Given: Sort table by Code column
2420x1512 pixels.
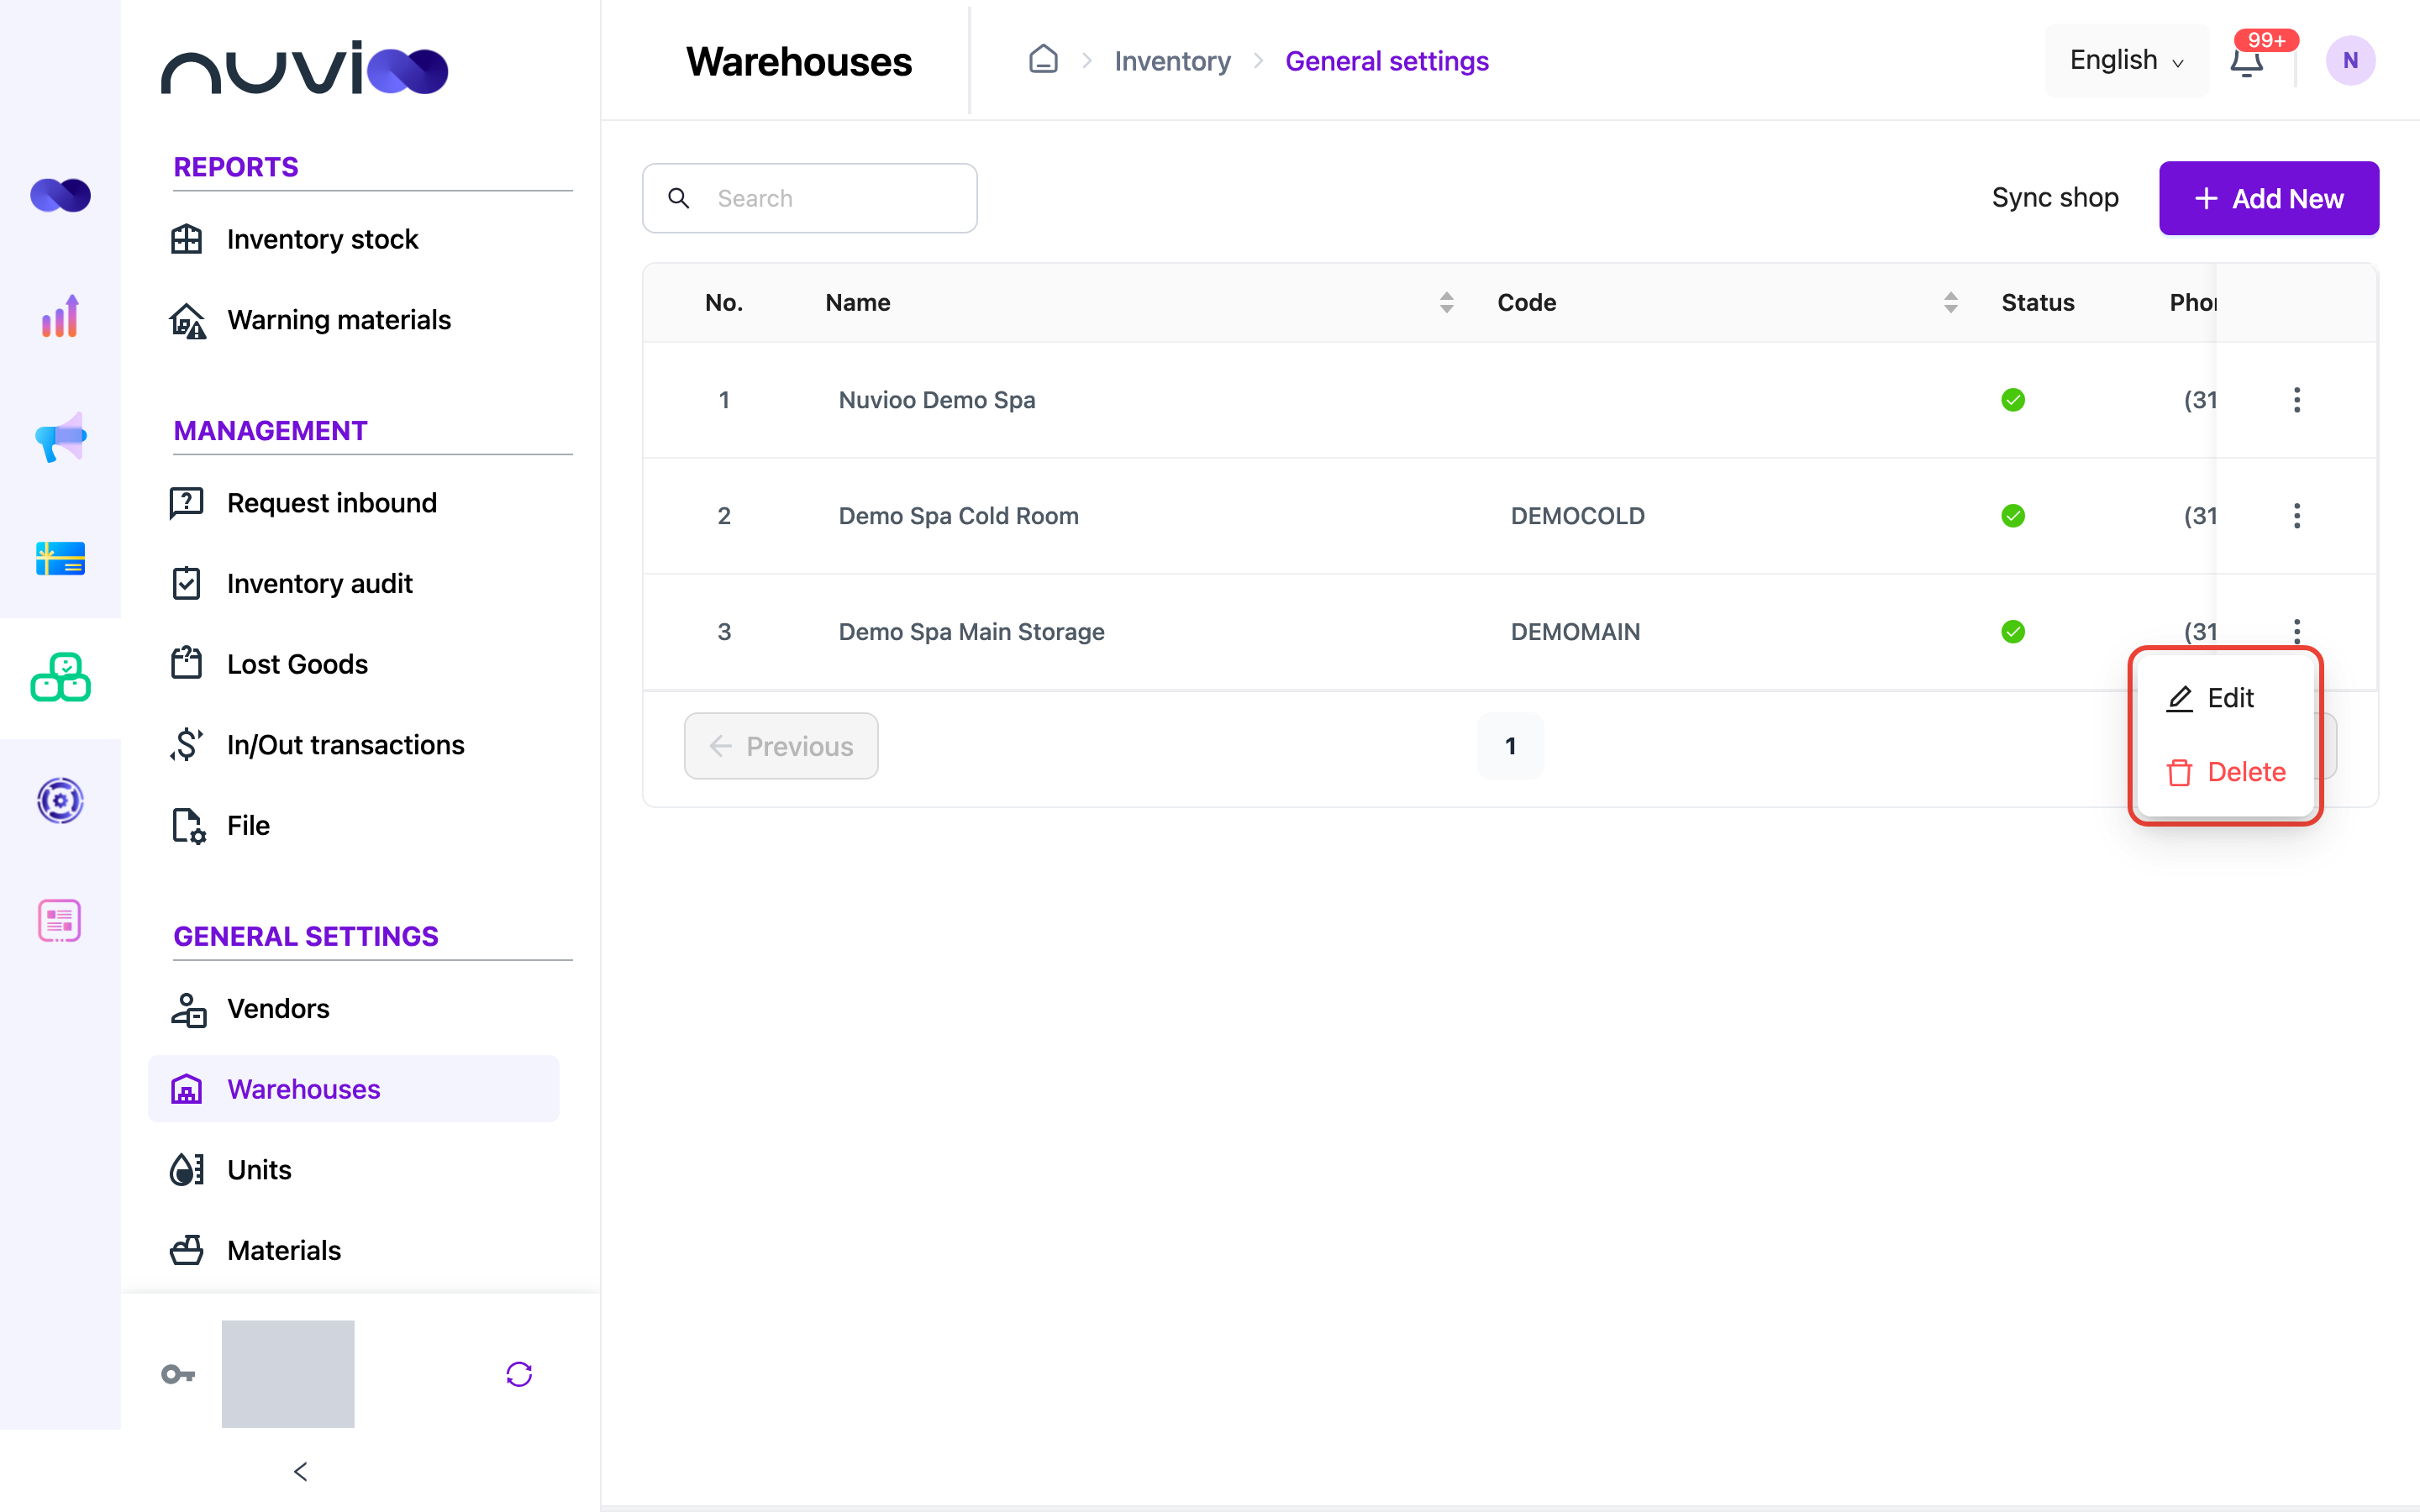Looking at the screenshot, I should pyautogui.click(x=1950, y=302).
